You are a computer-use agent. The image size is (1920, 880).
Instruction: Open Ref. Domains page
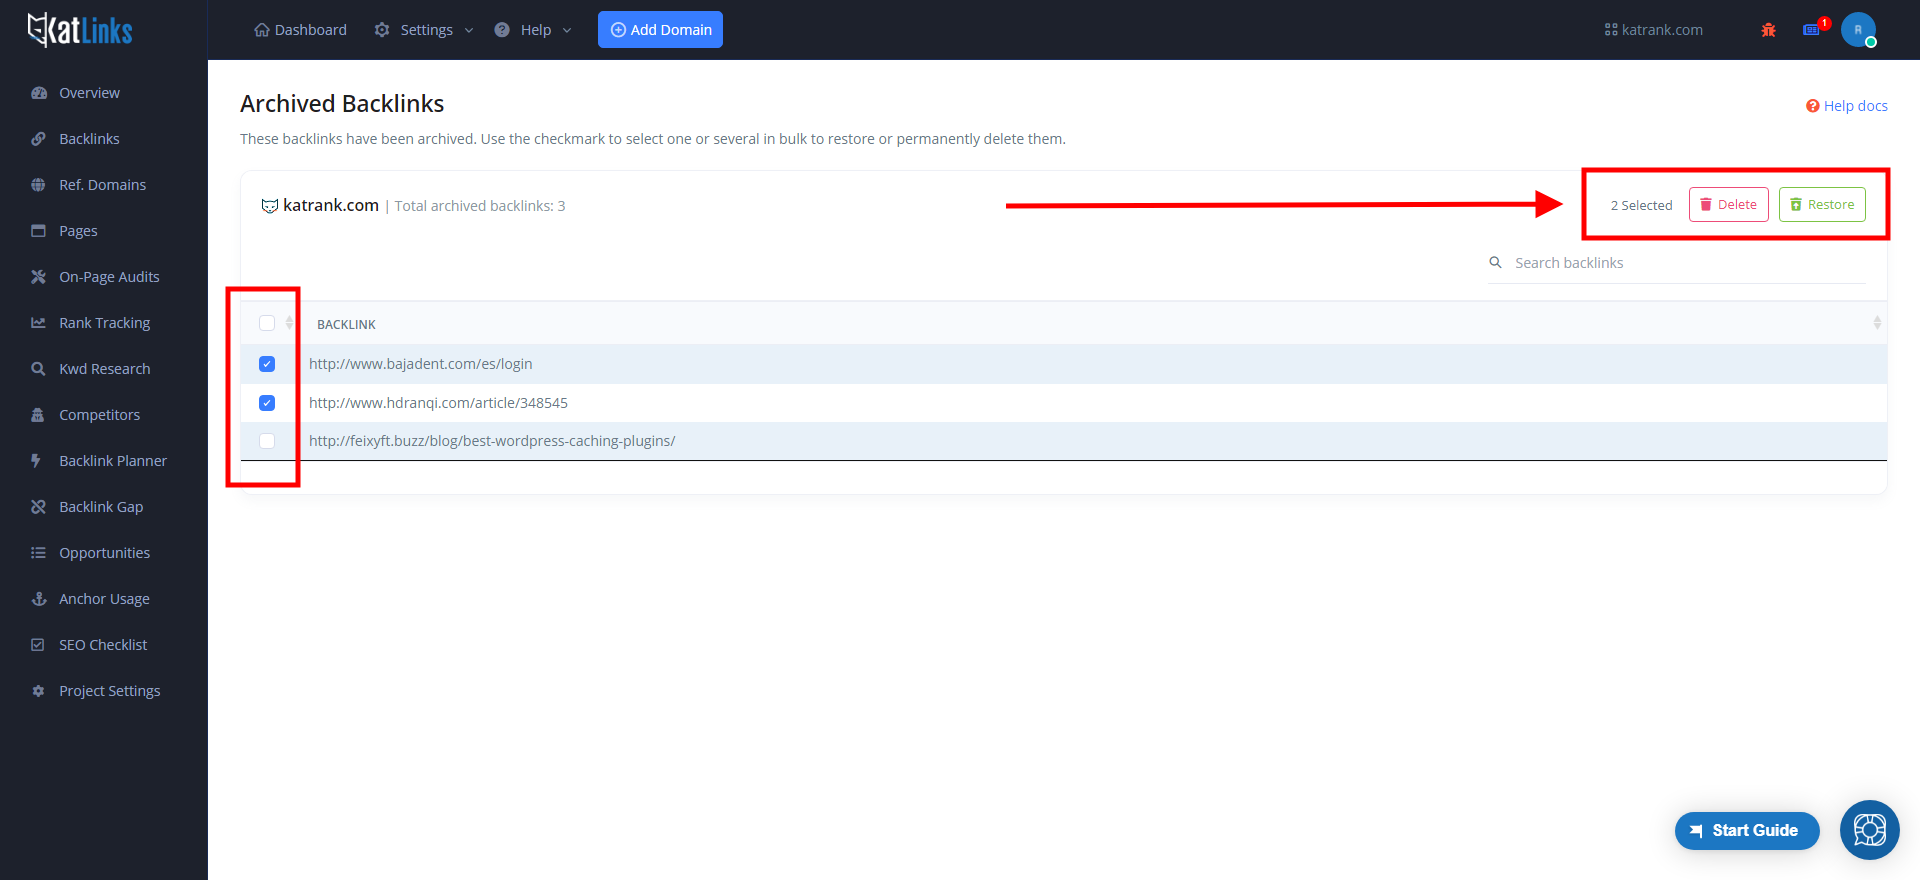point(102,185)
